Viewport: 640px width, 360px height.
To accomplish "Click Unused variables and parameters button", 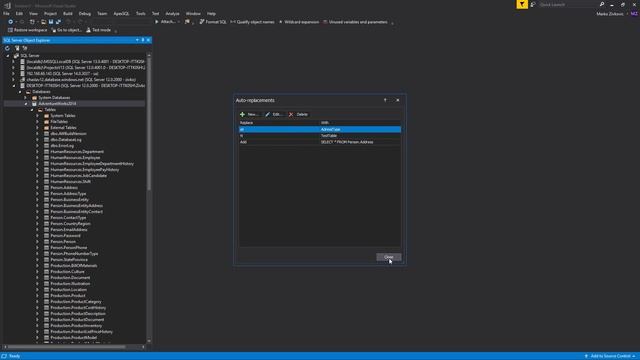I will click(x=355, y=22).
